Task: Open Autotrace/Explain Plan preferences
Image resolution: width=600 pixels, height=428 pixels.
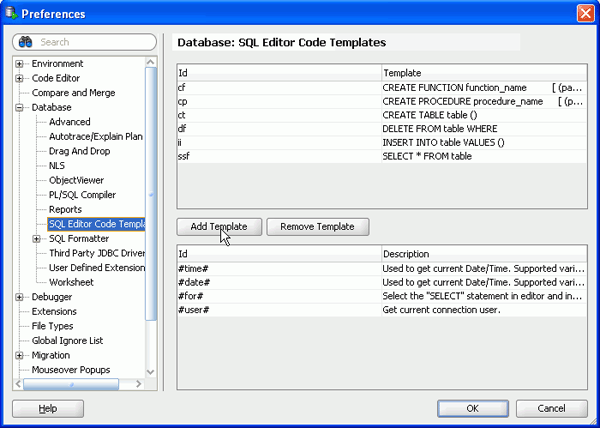Action: pos(96,137)
